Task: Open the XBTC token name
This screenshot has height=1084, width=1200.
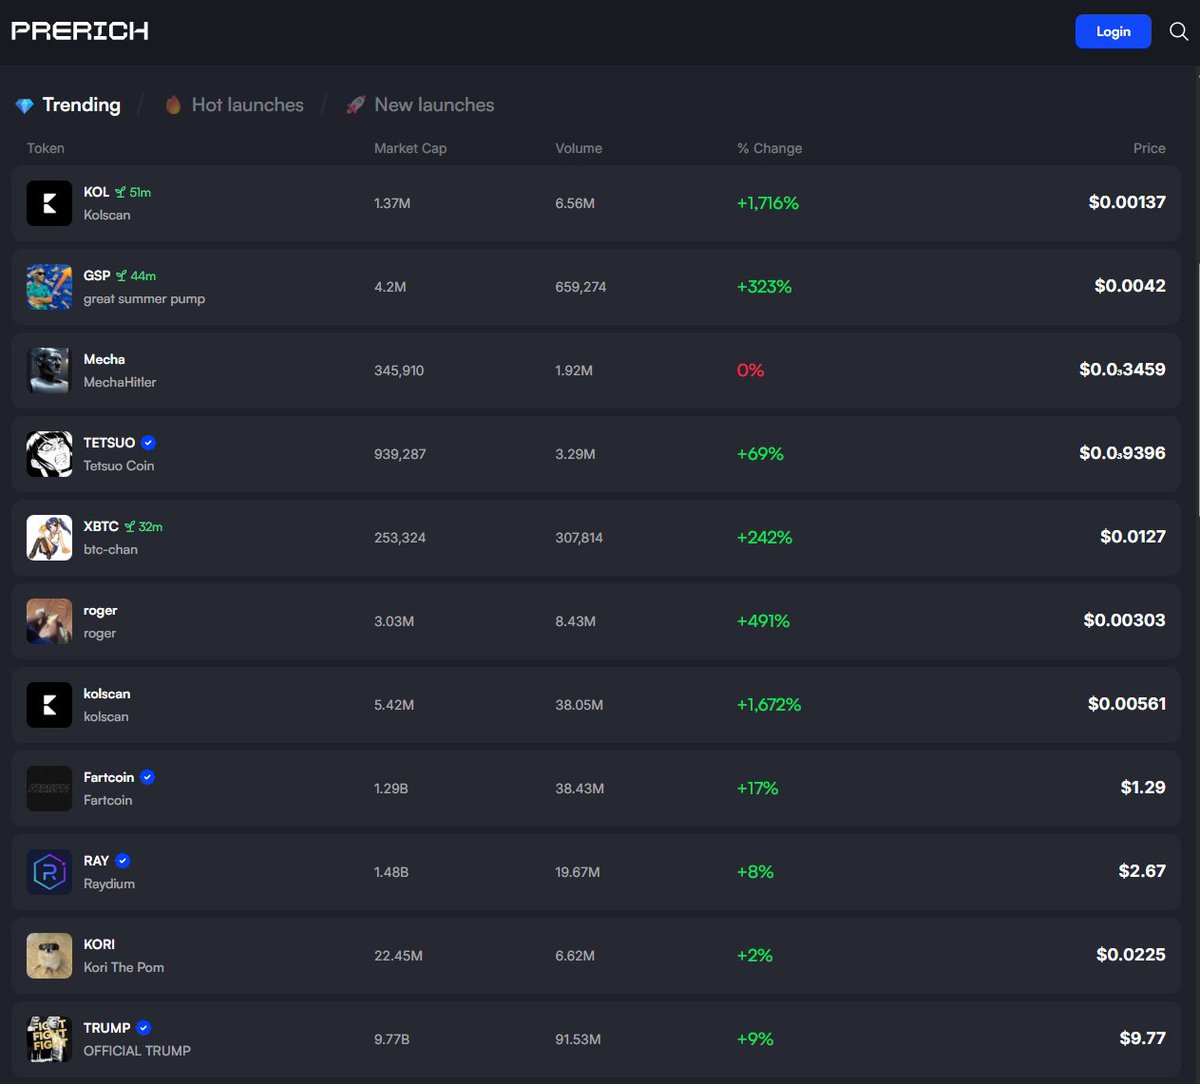Action: [x=101, y=526]
